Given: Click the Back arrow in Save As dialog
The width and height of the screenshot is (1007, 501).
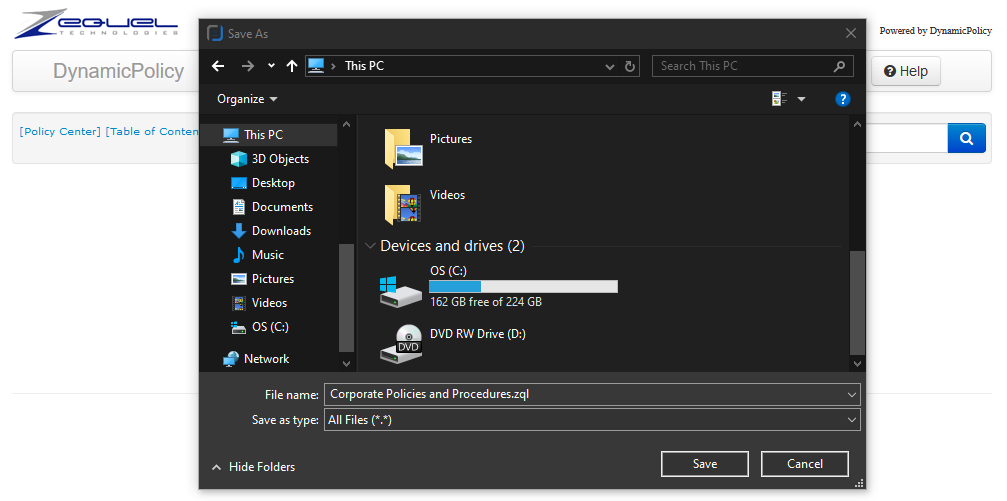Looking at the screenshot, I should 218,66.
